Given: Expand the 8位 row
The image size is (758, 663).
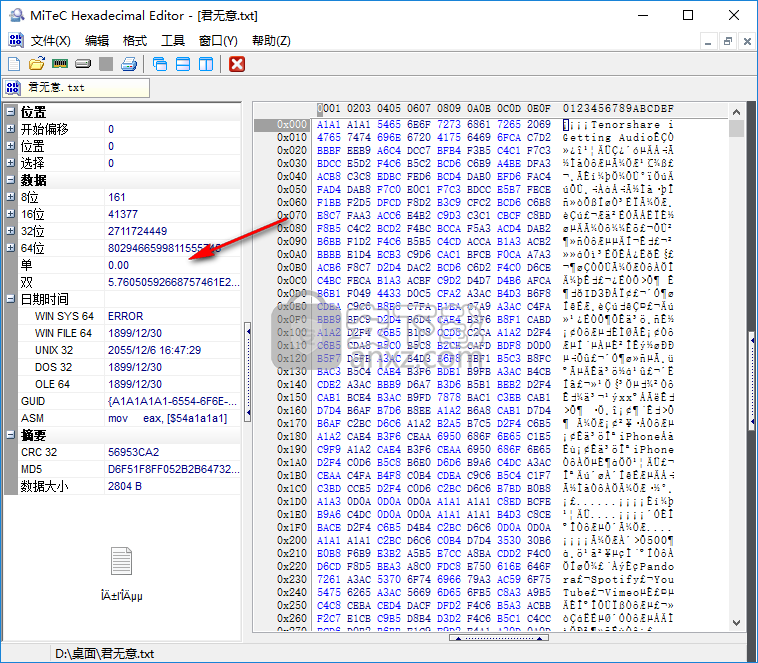Looking at the screenshot, I should (11, 197).
